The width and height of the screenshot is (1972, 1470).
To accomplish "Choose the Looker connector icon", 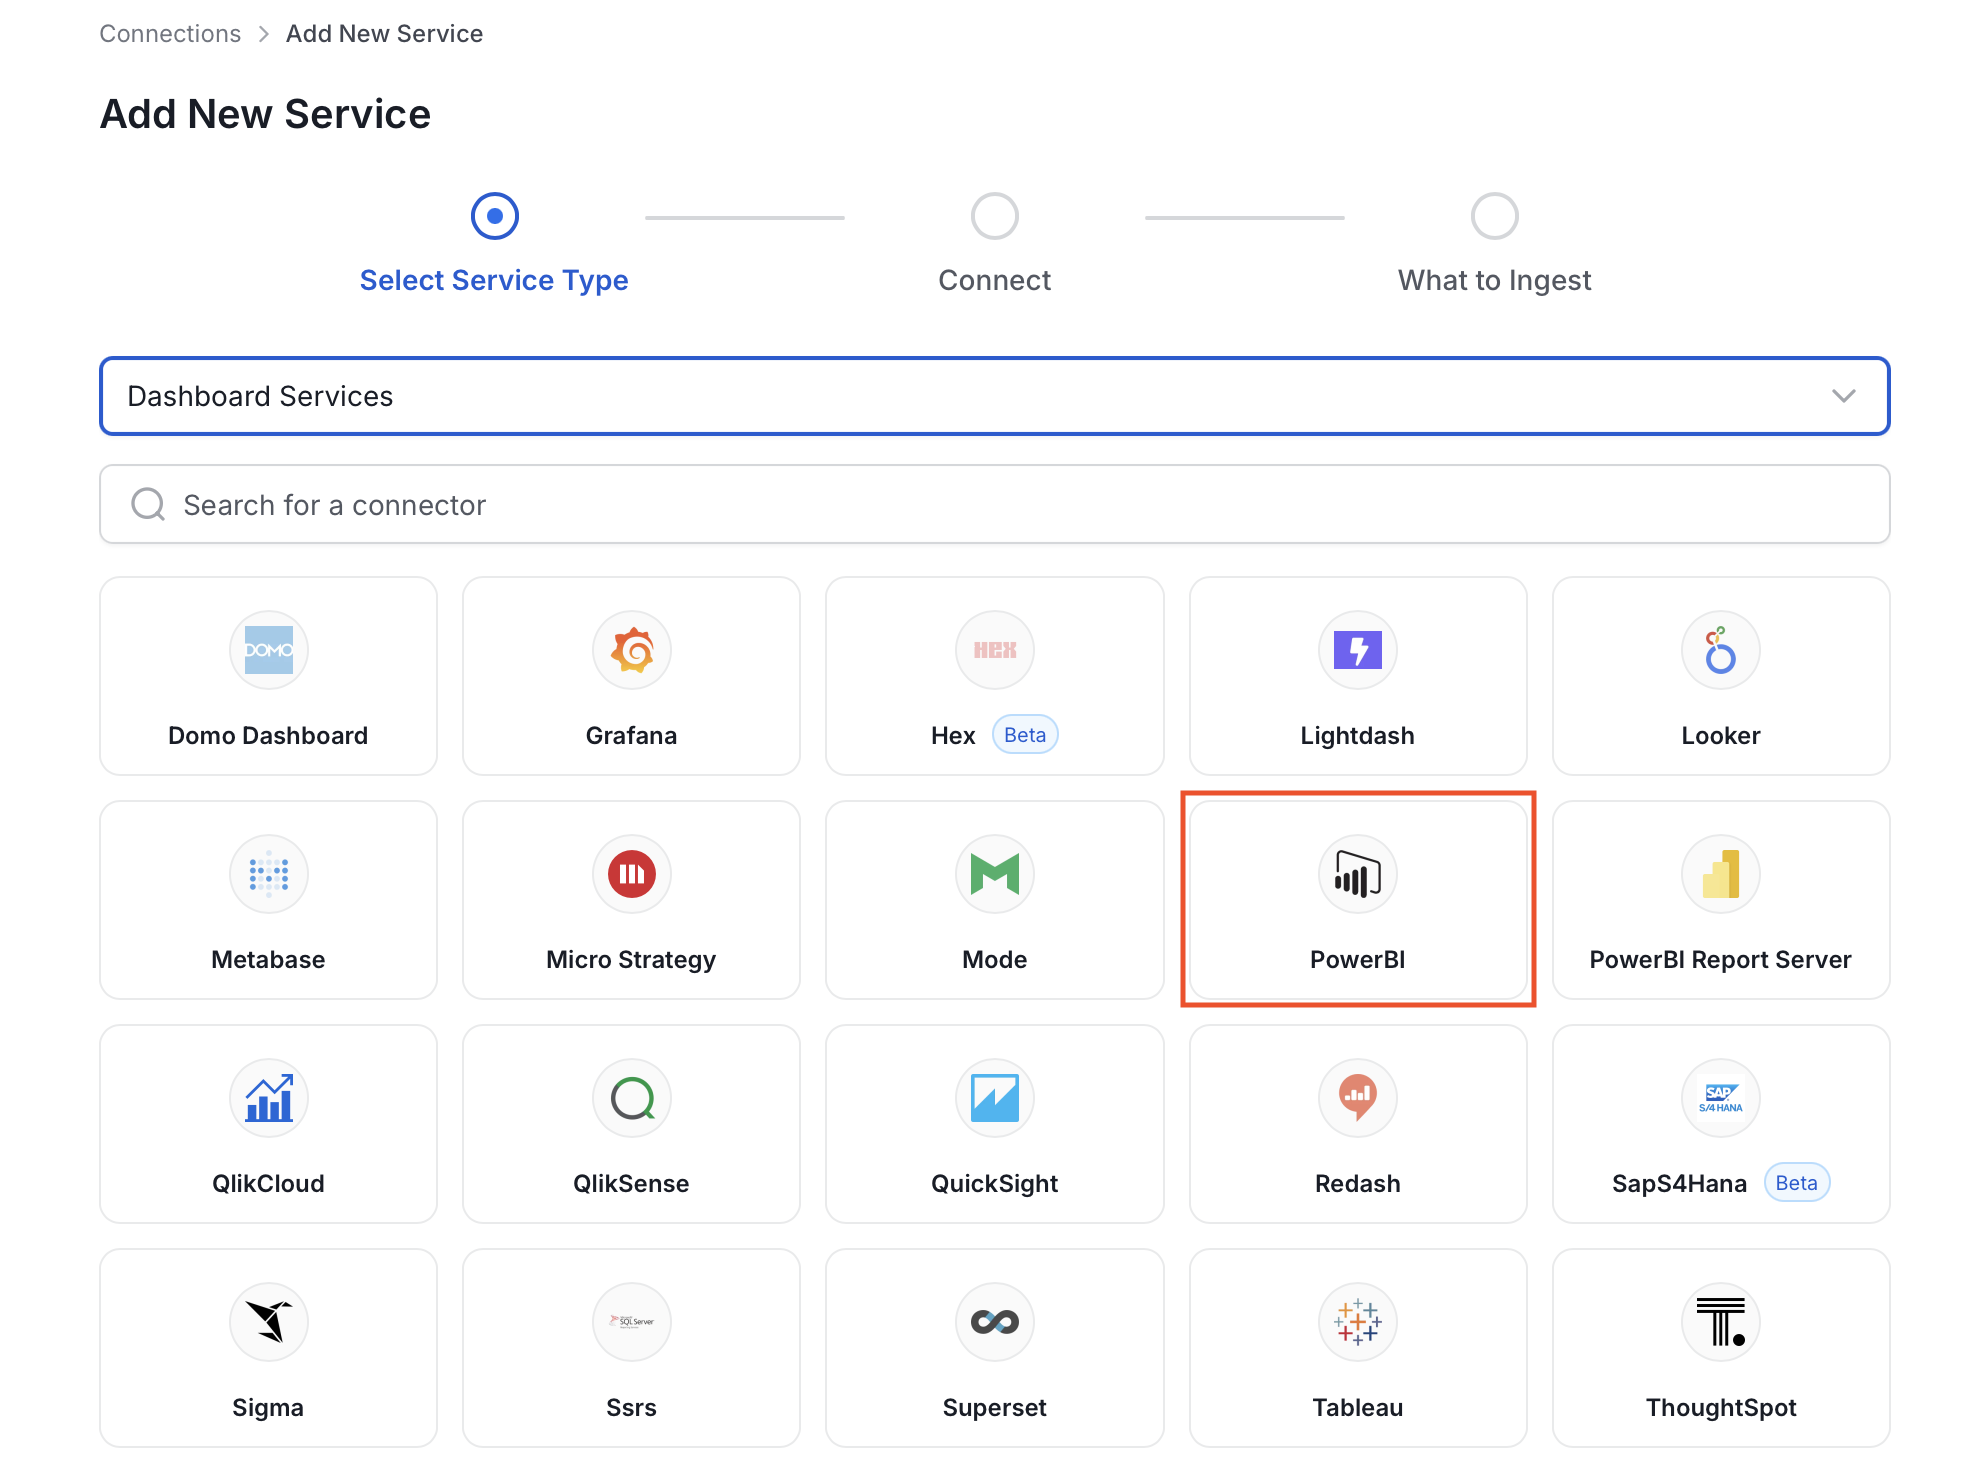I will tap(1720, 650).
